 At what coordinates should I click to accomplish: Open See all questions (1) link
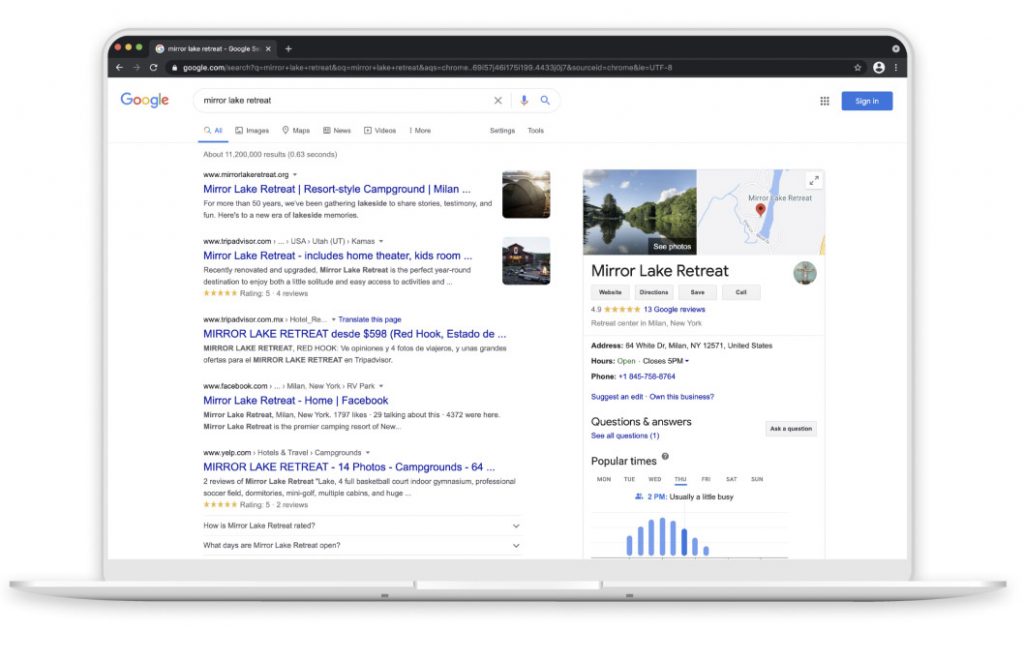coord(625,436)
